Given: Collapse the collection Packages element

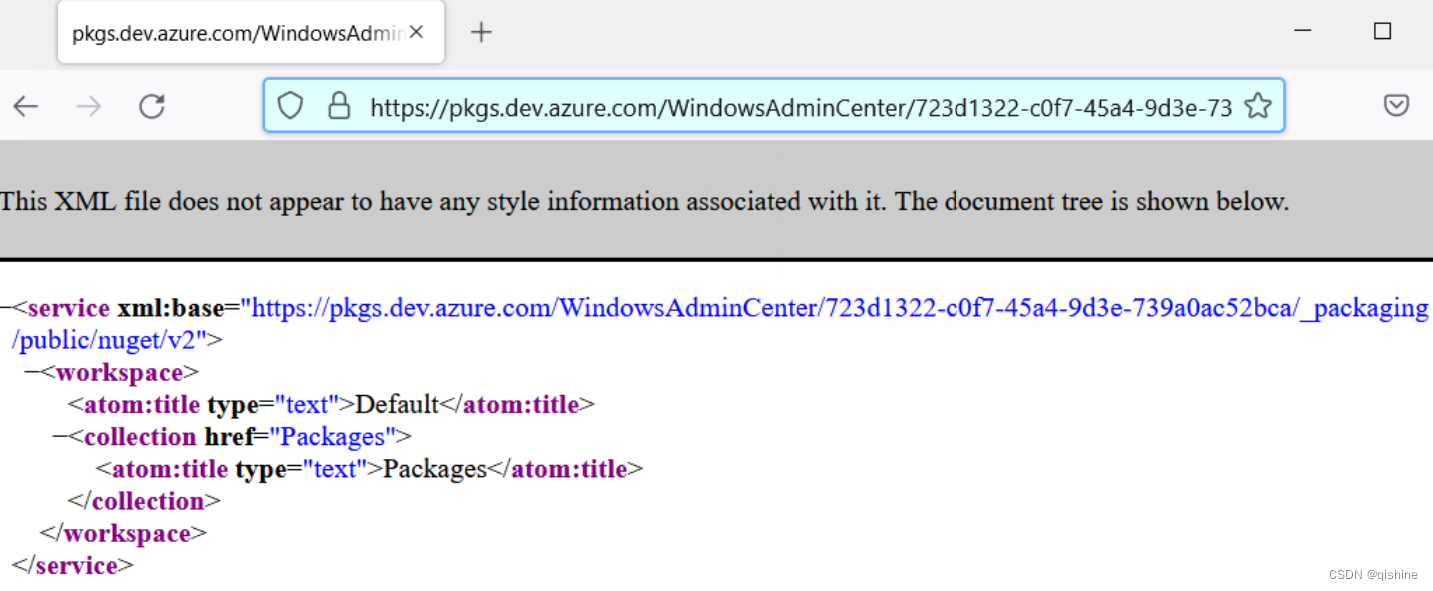Looking at the screenshot, I should [x=58, y=436].
